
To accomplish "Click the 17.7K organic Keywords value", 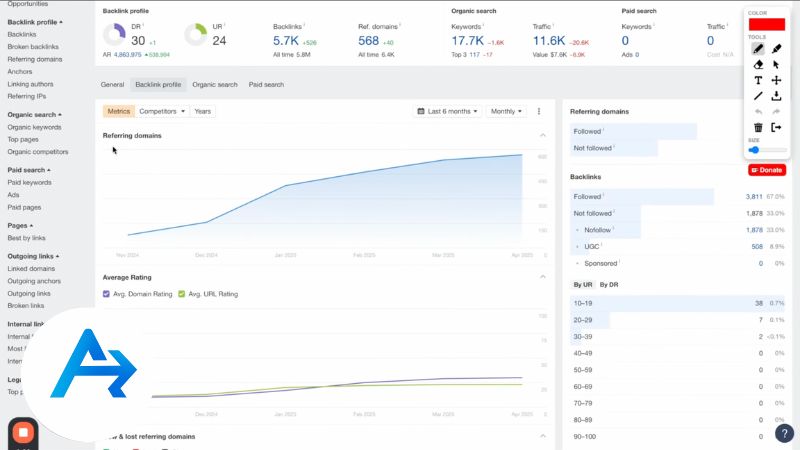I will coord(467,41).
